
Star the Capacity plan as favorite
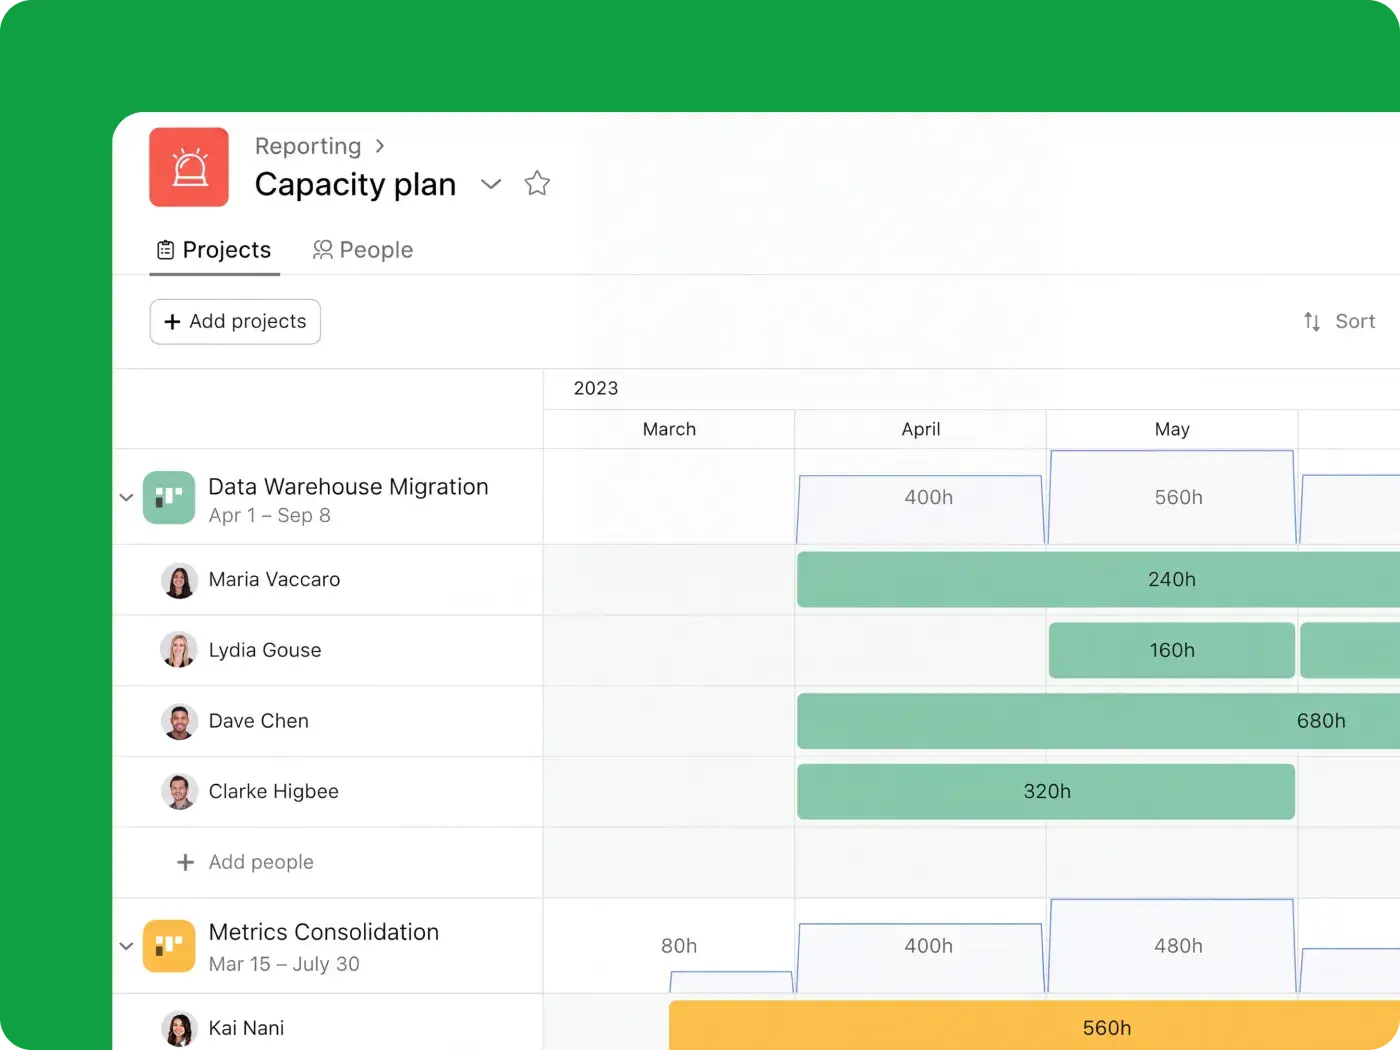(537, 184)
